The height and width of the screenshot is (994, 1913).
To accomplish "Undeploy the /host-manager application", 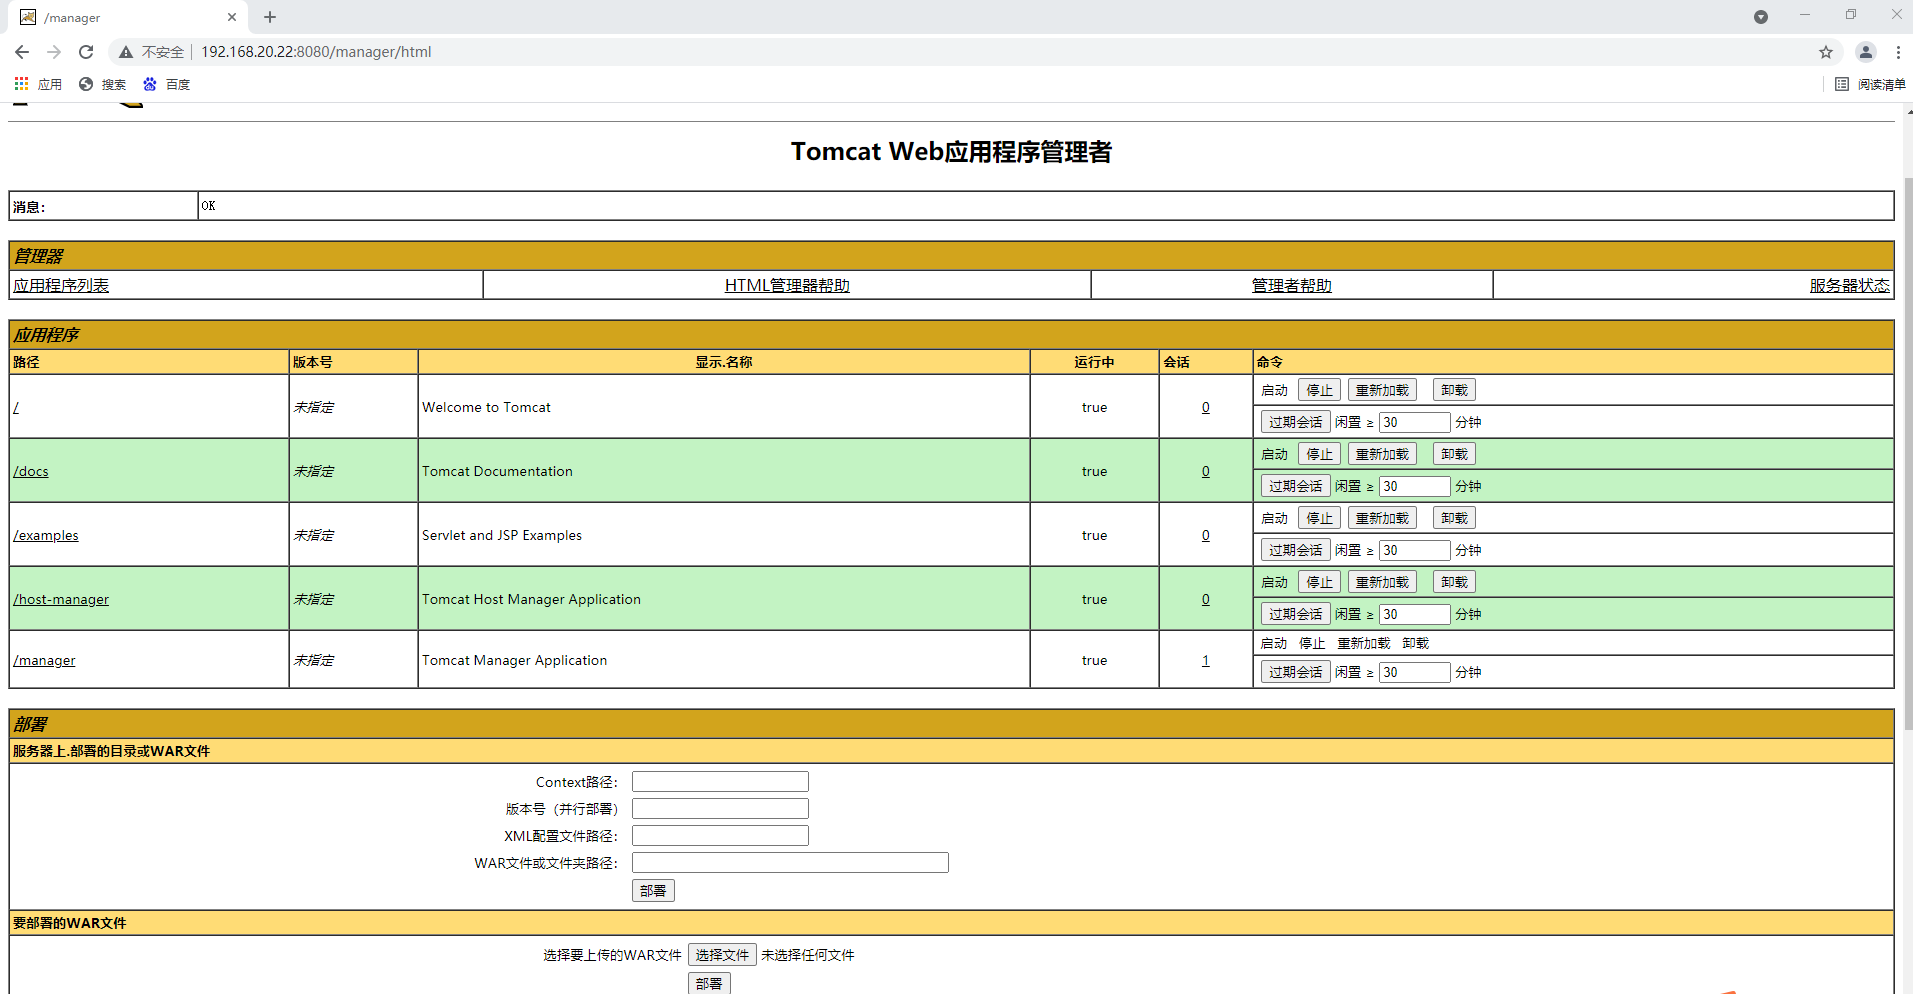I will pos(1454,582).
